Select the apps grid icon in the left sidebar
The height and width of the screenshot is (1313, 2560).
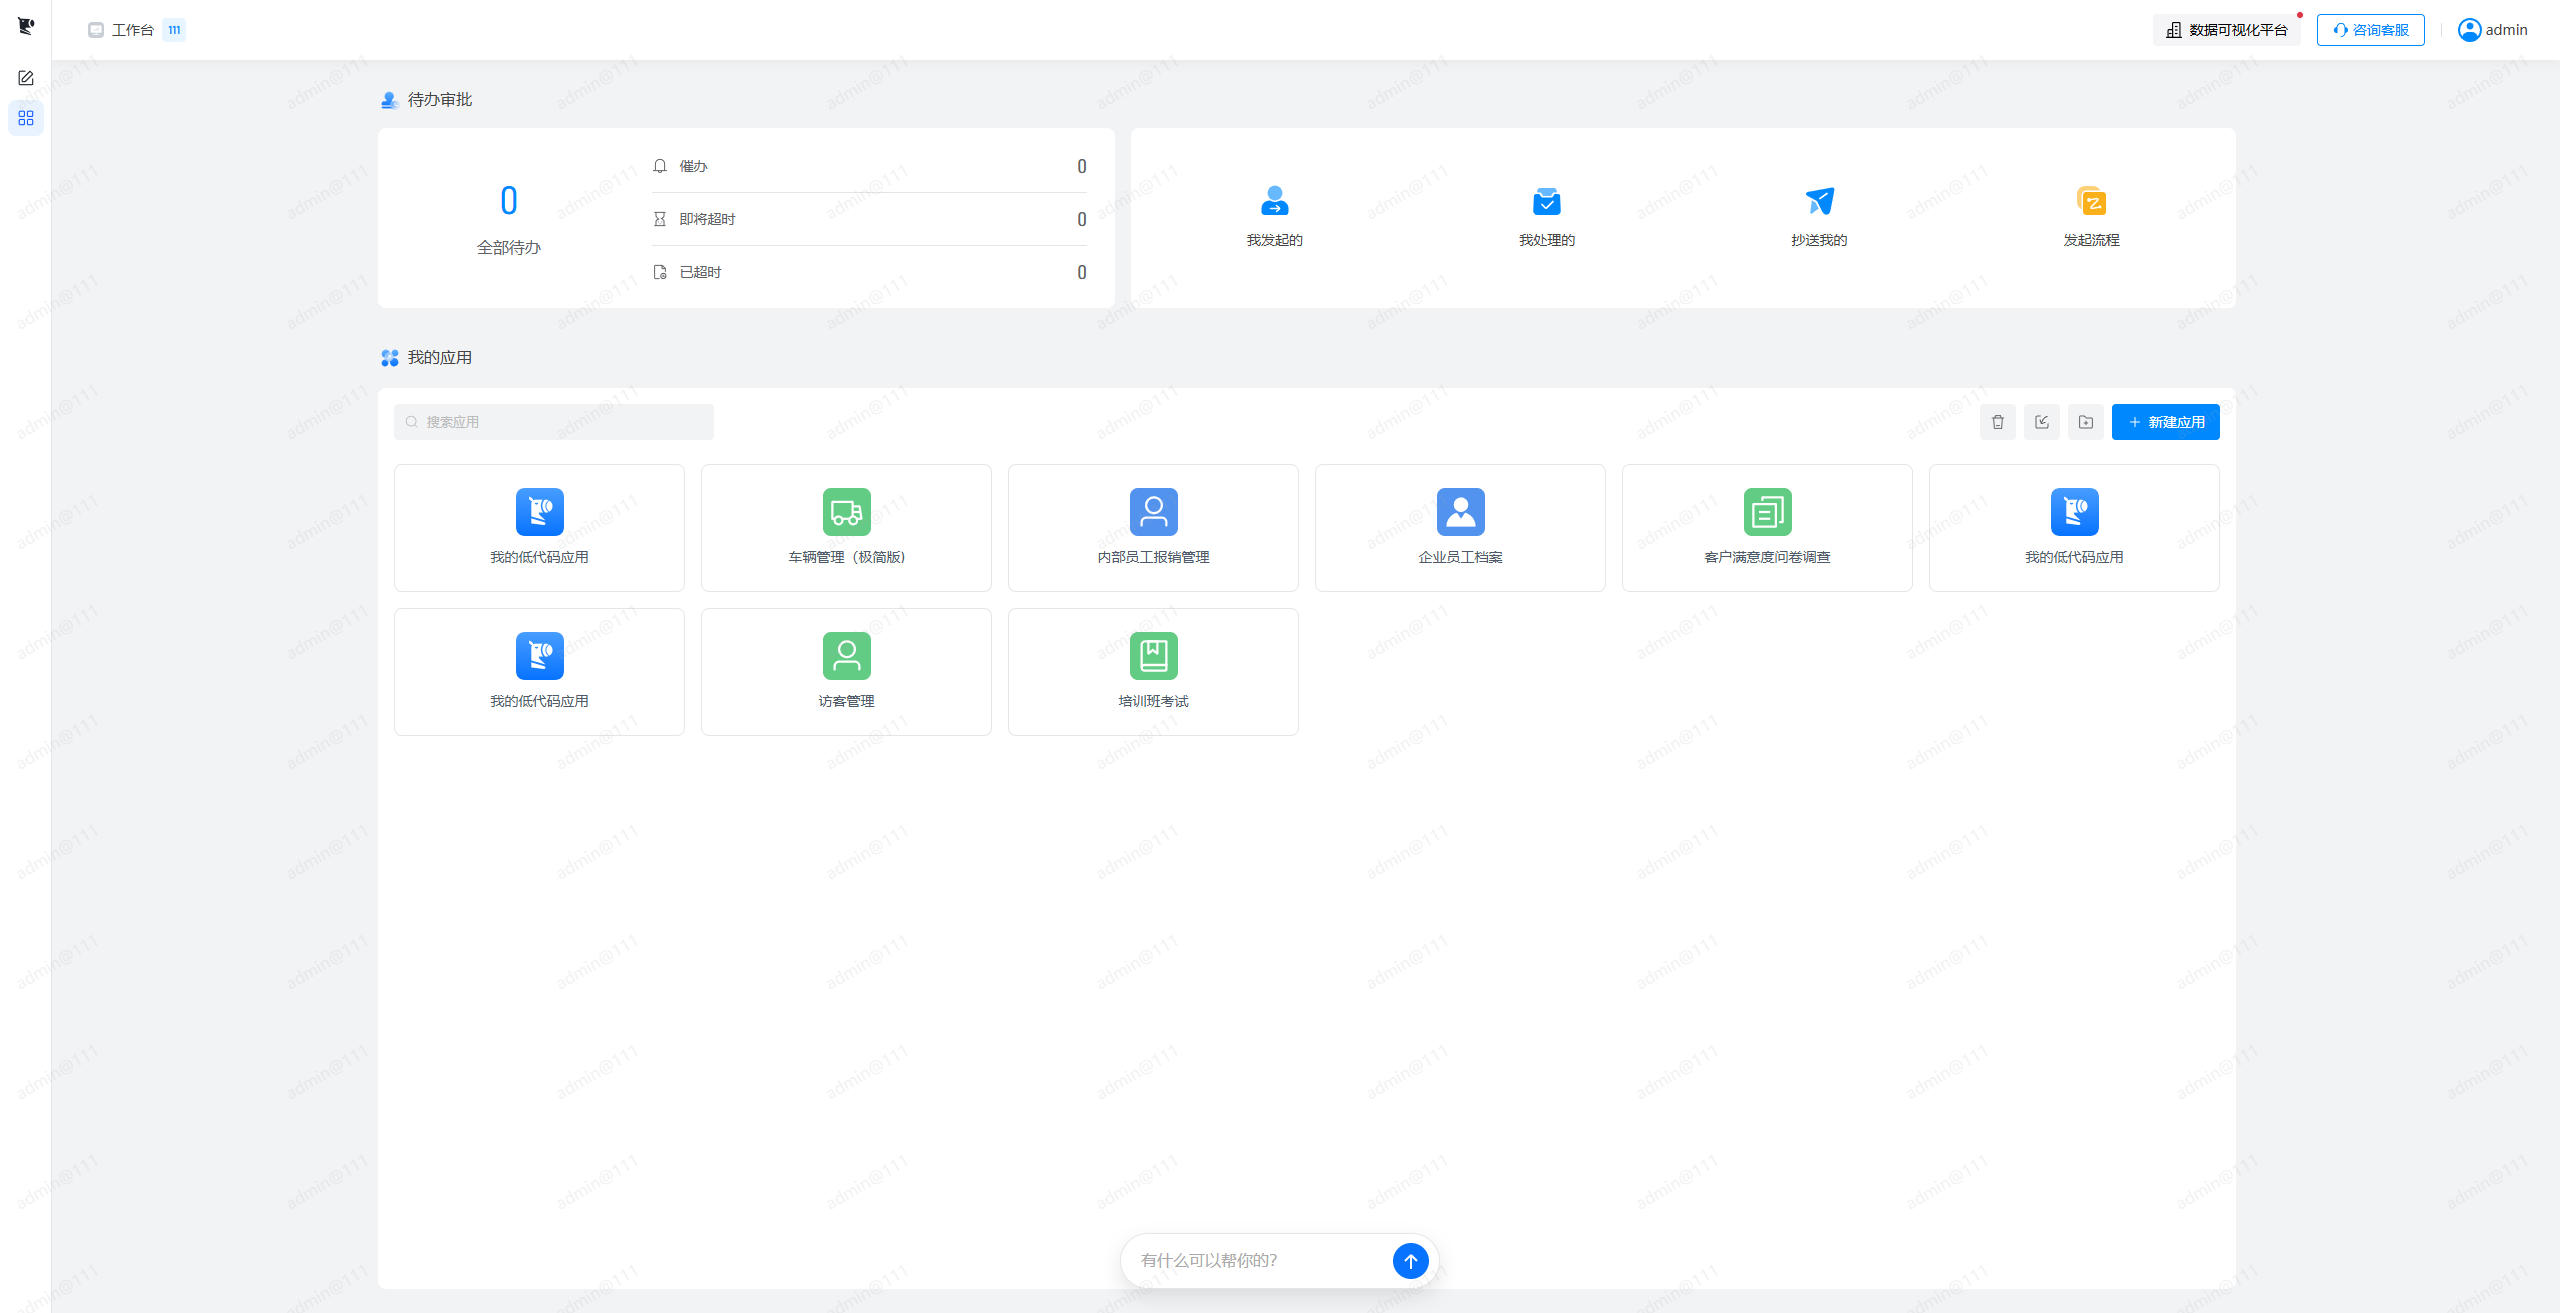tap(26, 118)
